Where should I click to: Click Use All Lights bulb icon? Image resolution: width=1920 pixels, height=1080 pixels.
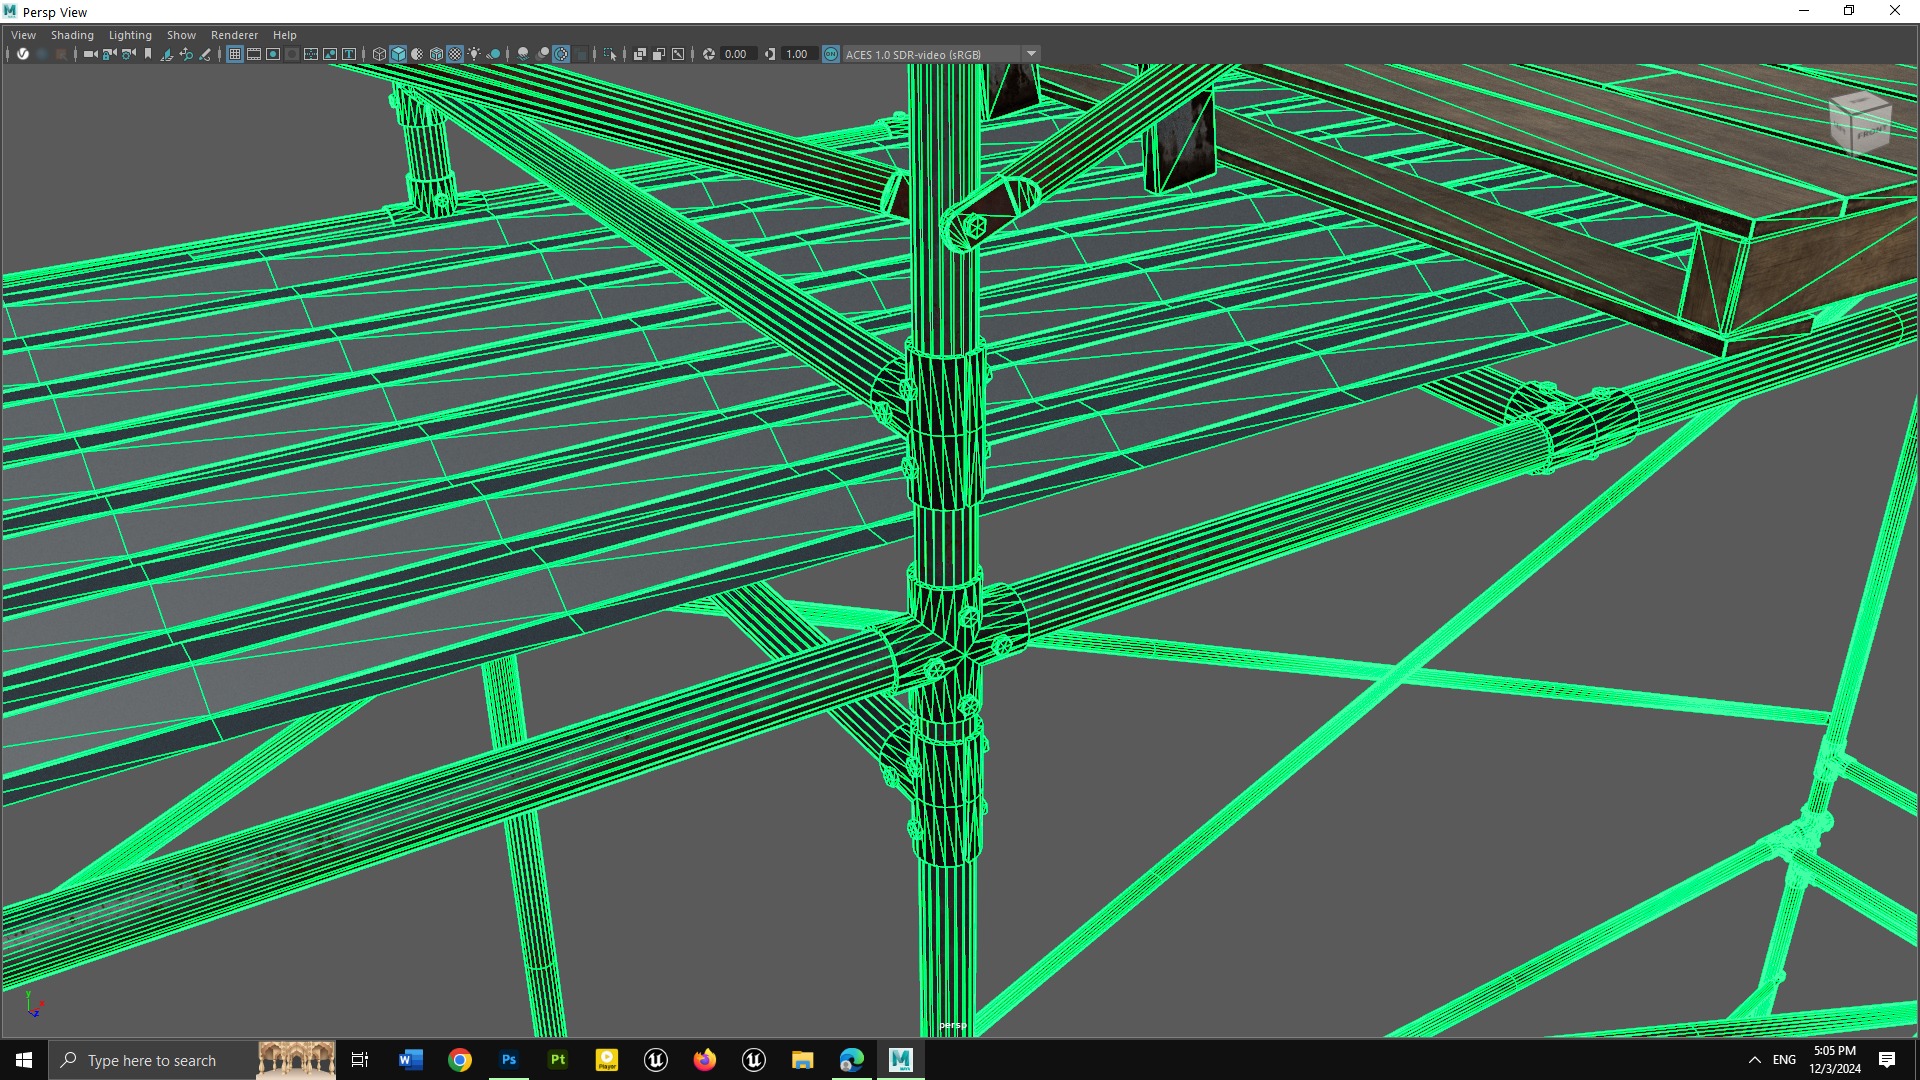474,54
